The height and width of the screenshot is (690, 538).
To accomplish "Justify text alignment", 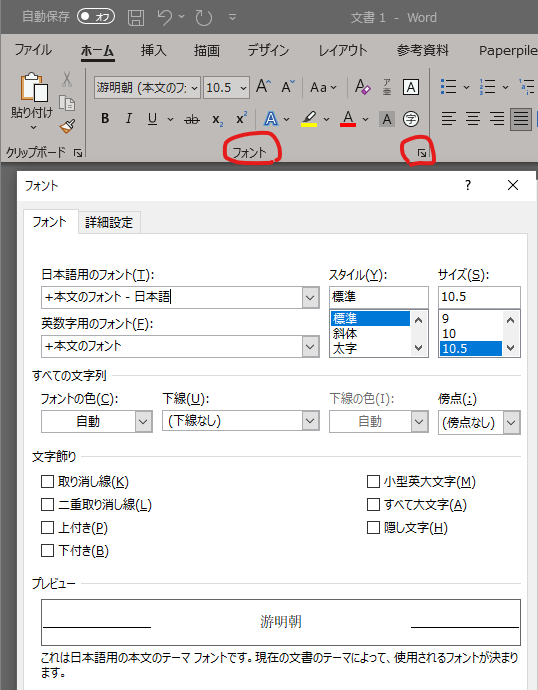I will [521, 119].
